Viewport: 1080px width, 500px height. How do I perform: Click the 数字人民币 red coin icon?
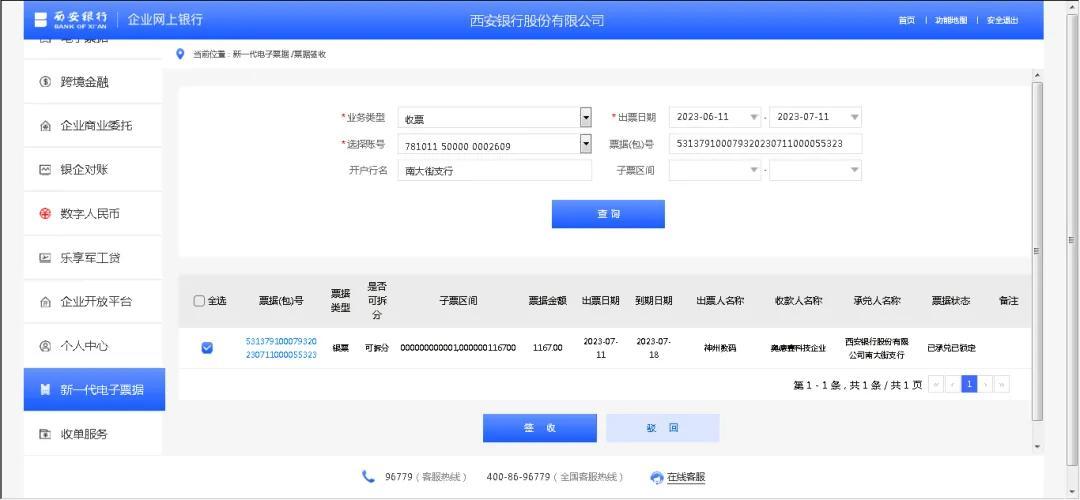(45, 214)
